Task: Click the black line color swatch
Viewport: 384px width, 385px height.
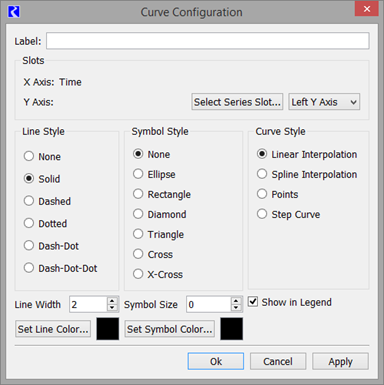Action: [108, 329]
